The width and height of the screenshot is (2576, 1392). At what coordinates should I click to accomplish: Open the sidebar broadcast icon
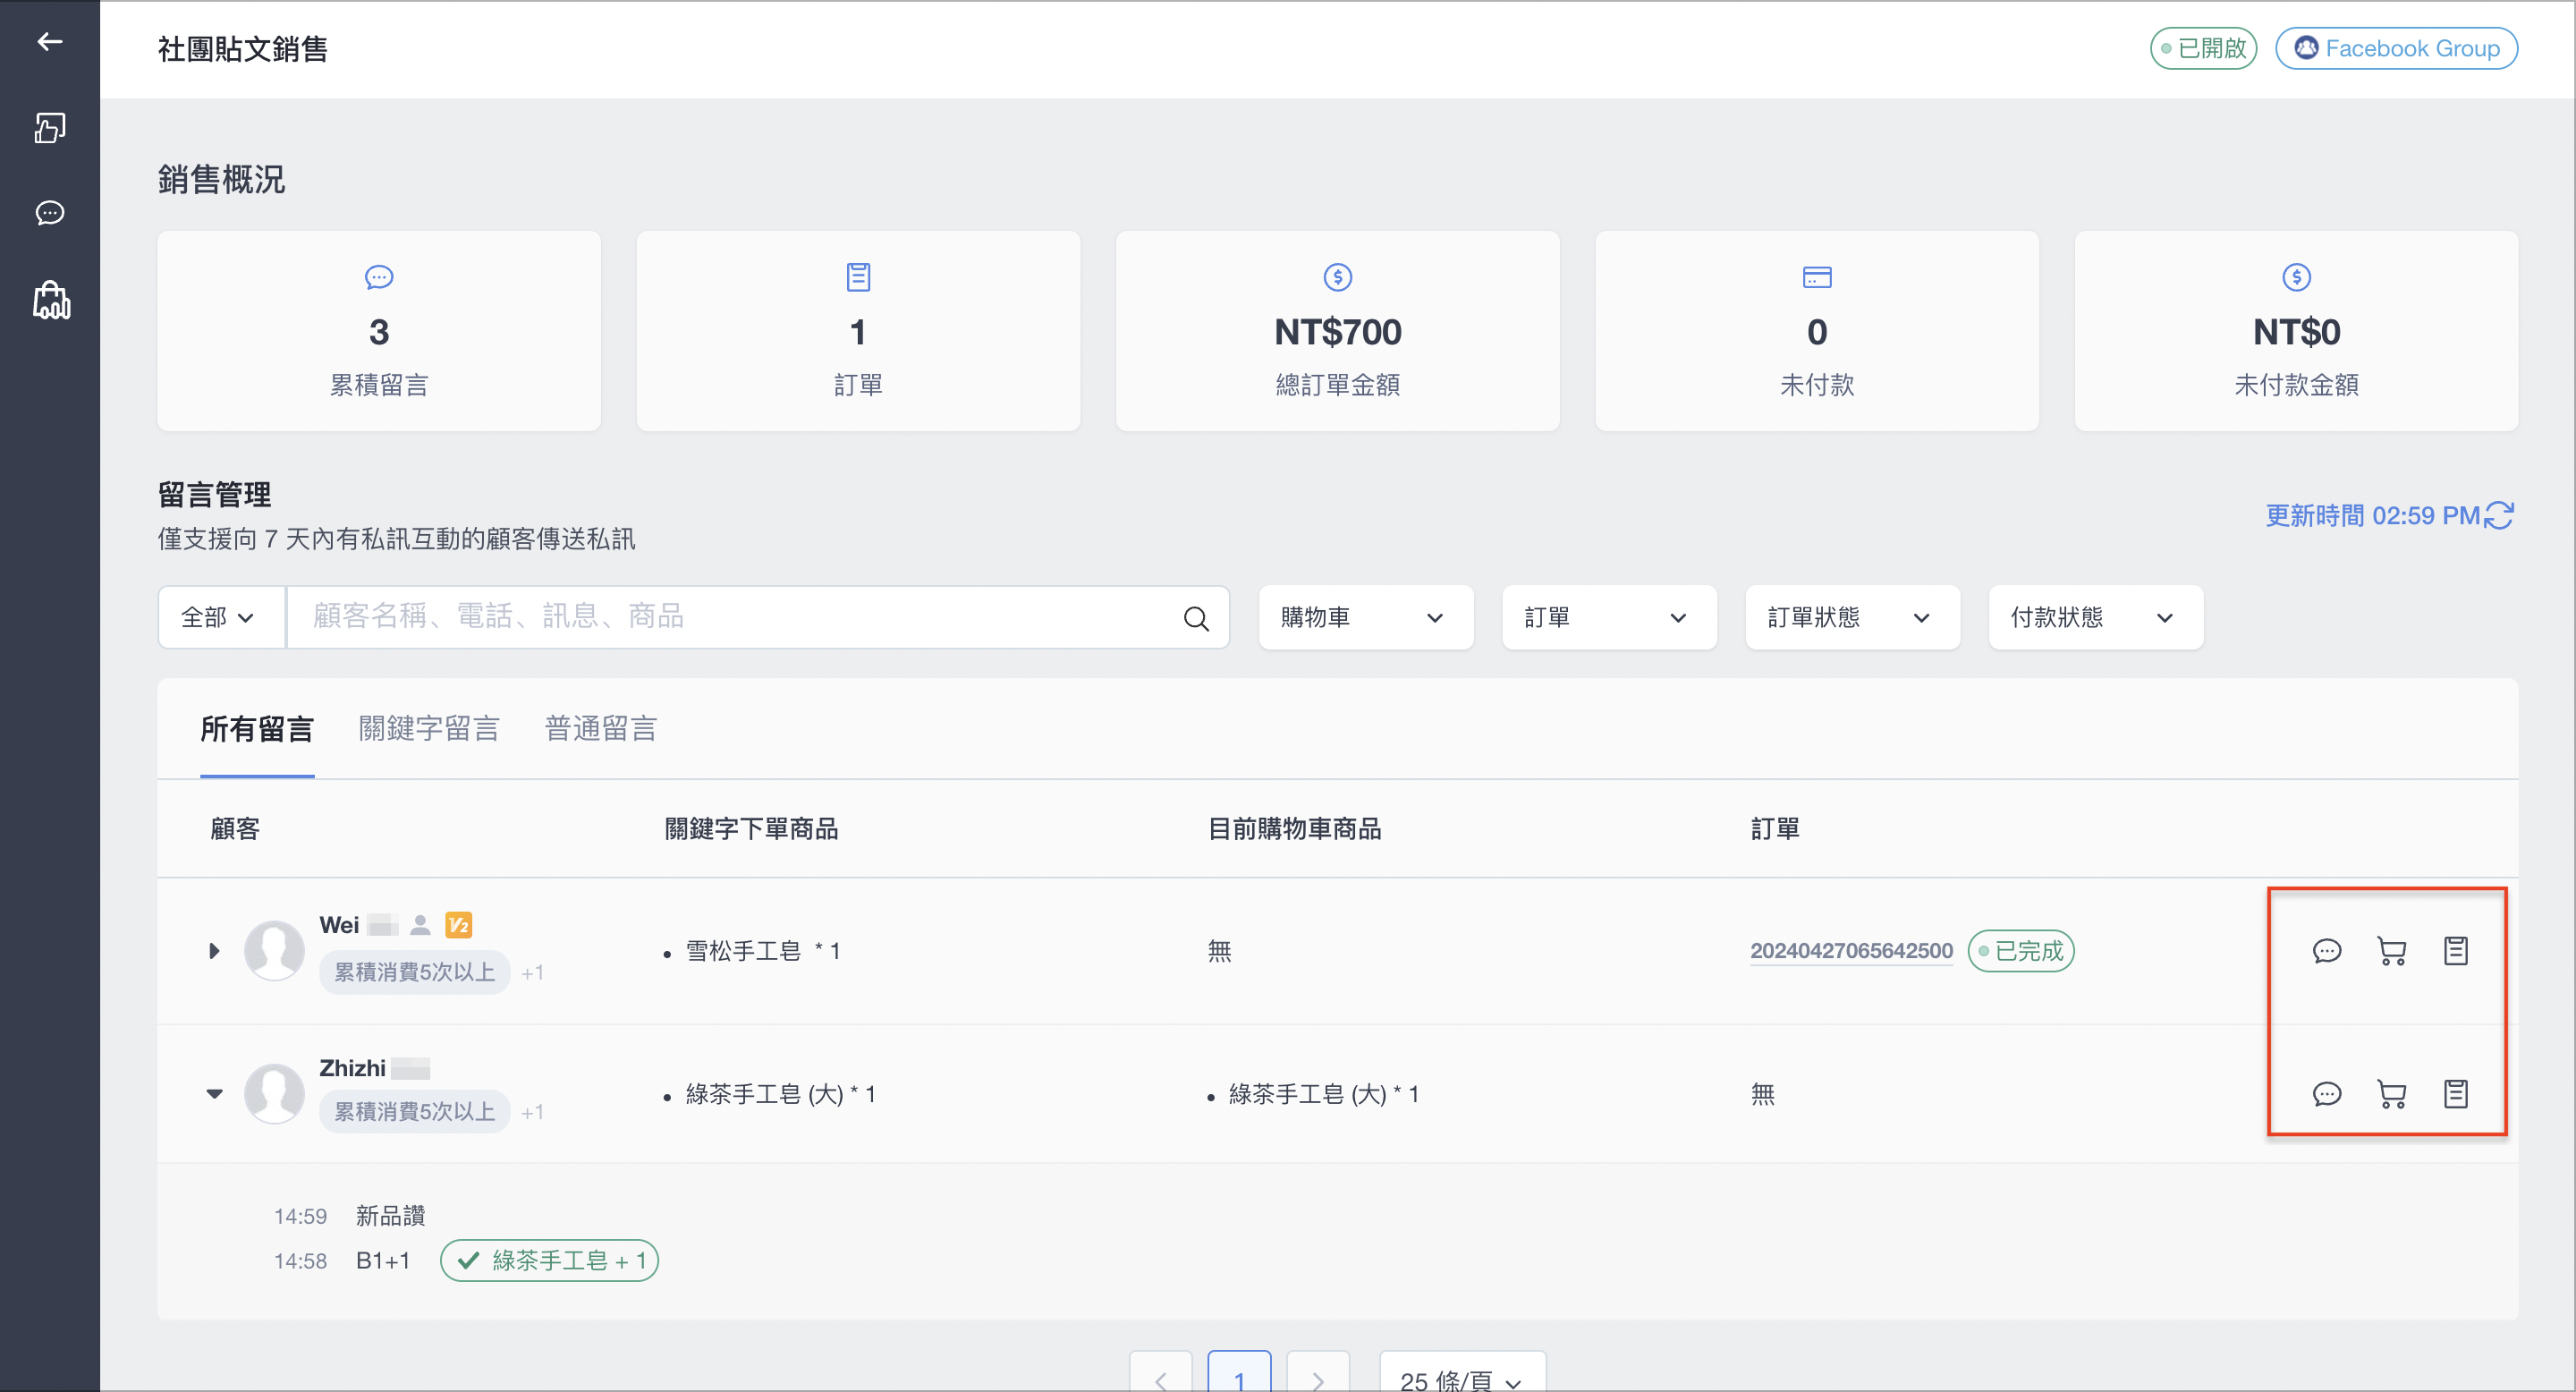pyautogui.click(x=50, y=127)
